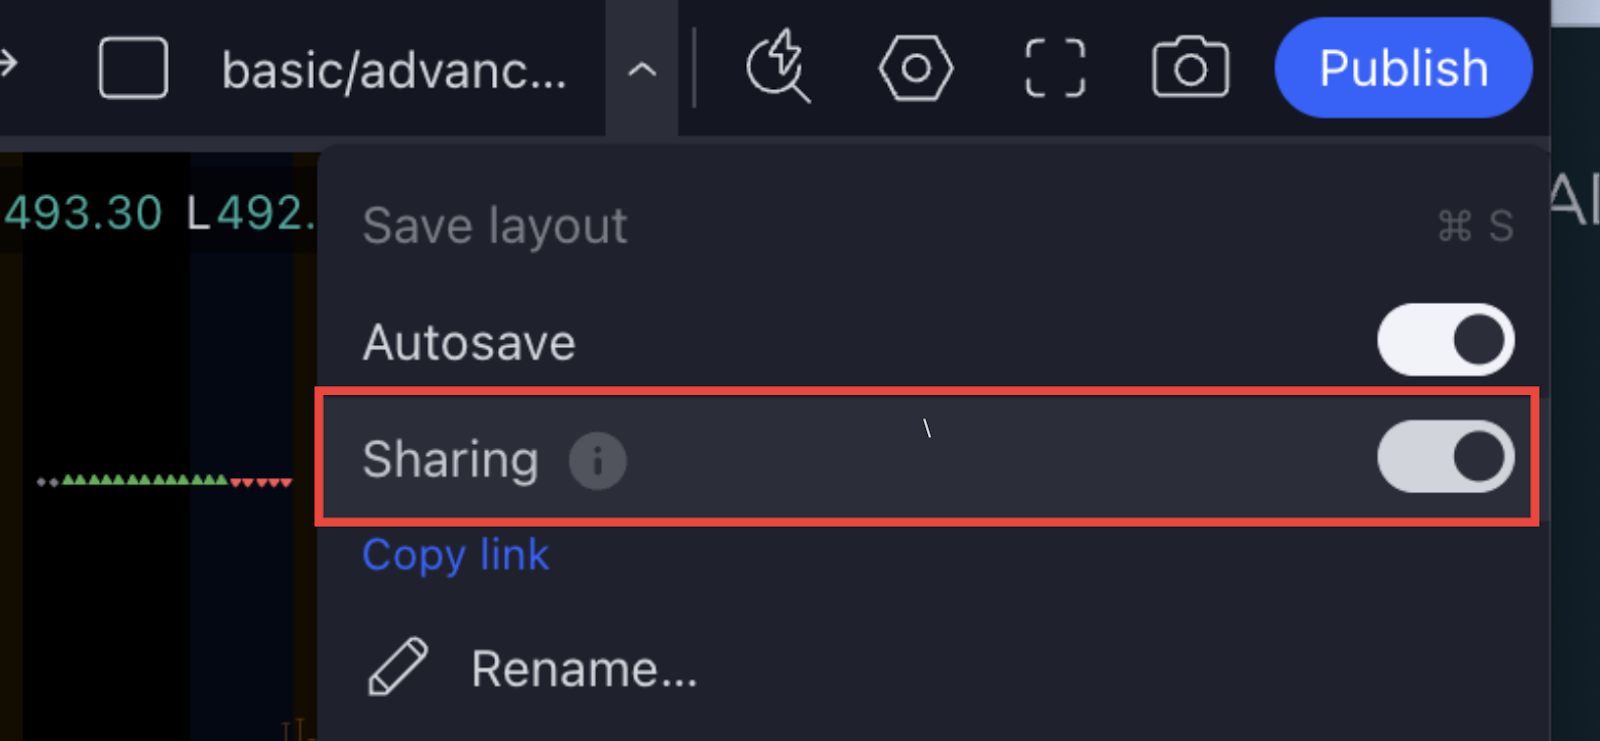Enter fullscreen mode via the corner-brackets icon
The height and width of the screenshot is (741, 1600).
click(1055, 68)
